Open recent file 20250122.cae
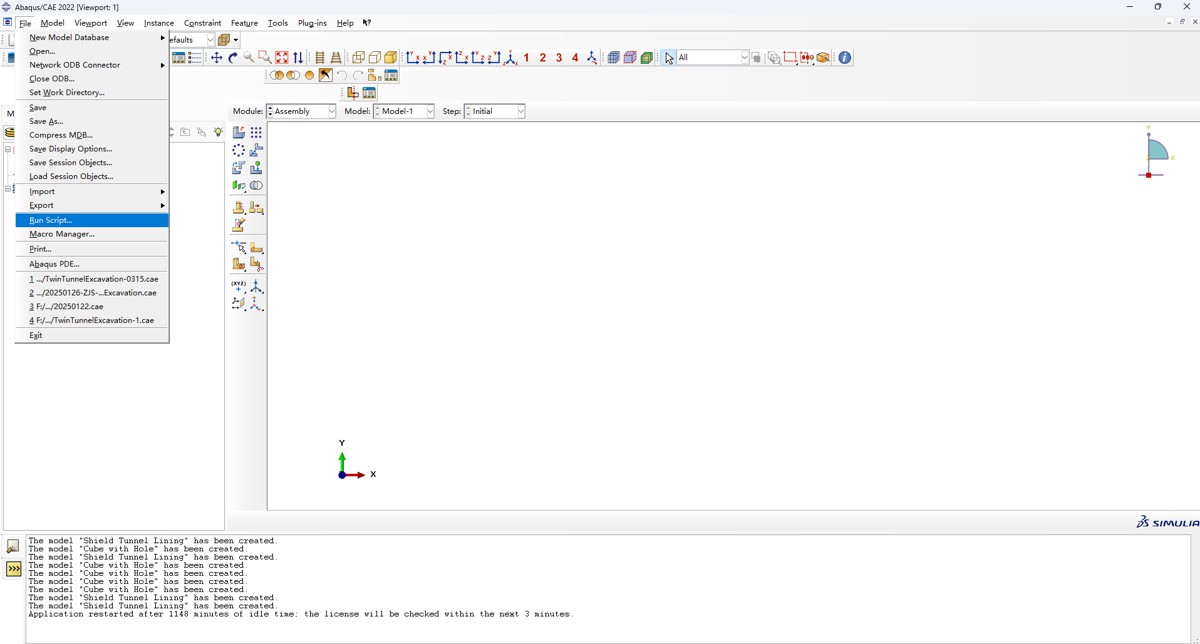Viewport: 1200px width, 644px height. (x=92, y=307)
